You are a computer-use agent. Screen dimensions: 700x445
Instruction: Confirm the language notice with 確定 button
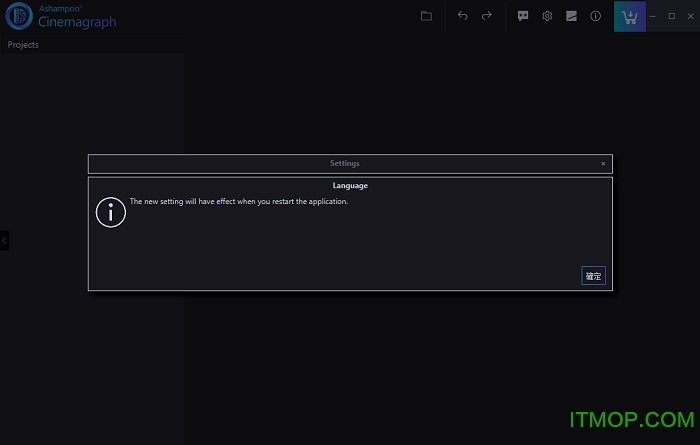(x=593, y=276)
